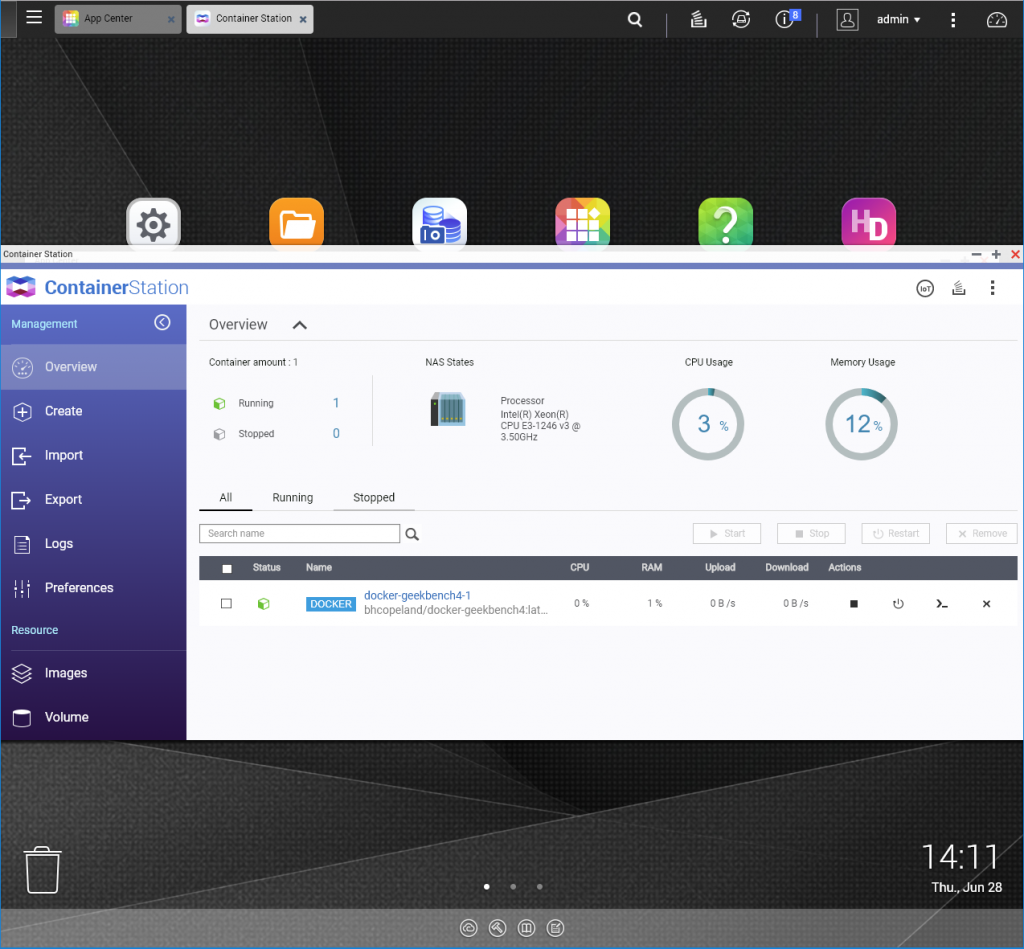Click the admin user profile icon

pos(847,20)
